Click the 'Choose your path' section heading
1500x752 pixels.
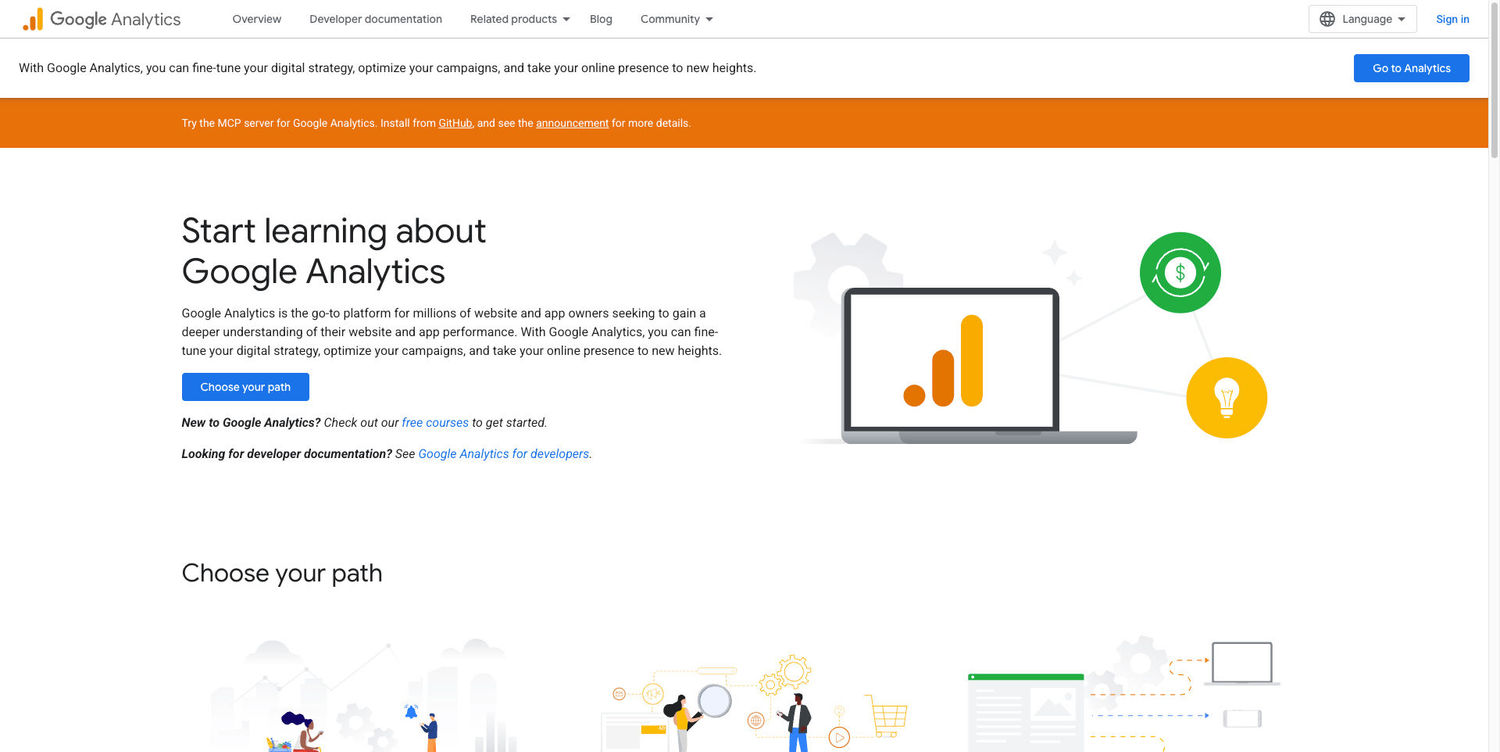[x=282, y=573]
